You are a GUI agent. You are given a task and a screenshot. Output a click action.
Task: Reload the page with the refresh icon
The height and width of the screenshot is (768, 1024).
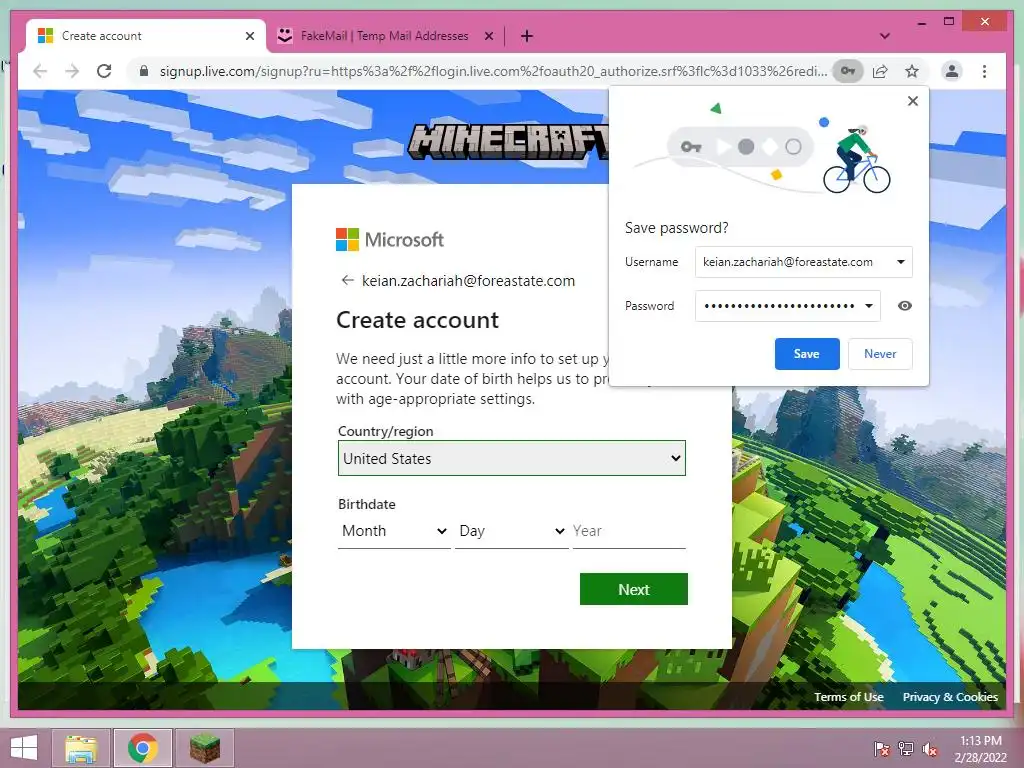click(x=104, y=71)
